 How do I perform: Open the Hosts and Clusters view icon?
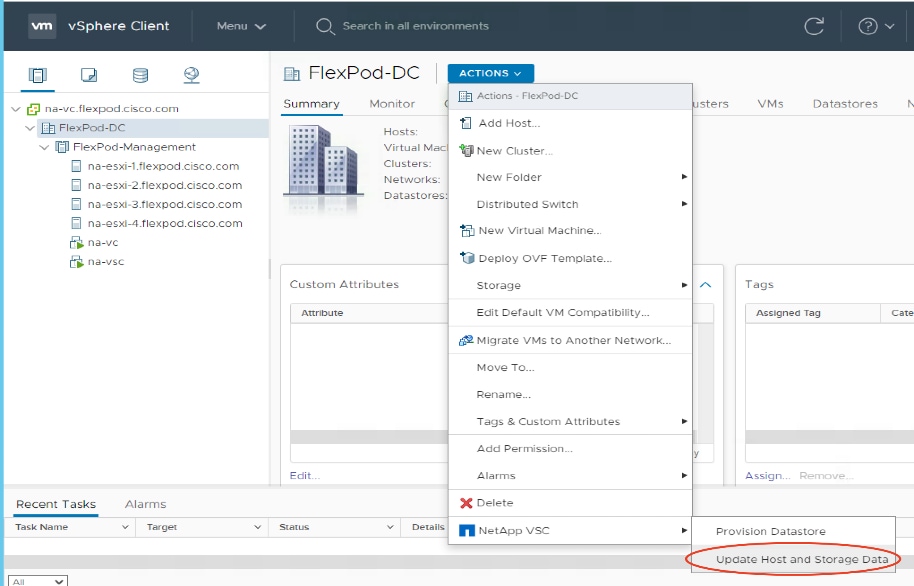point(37,75)
